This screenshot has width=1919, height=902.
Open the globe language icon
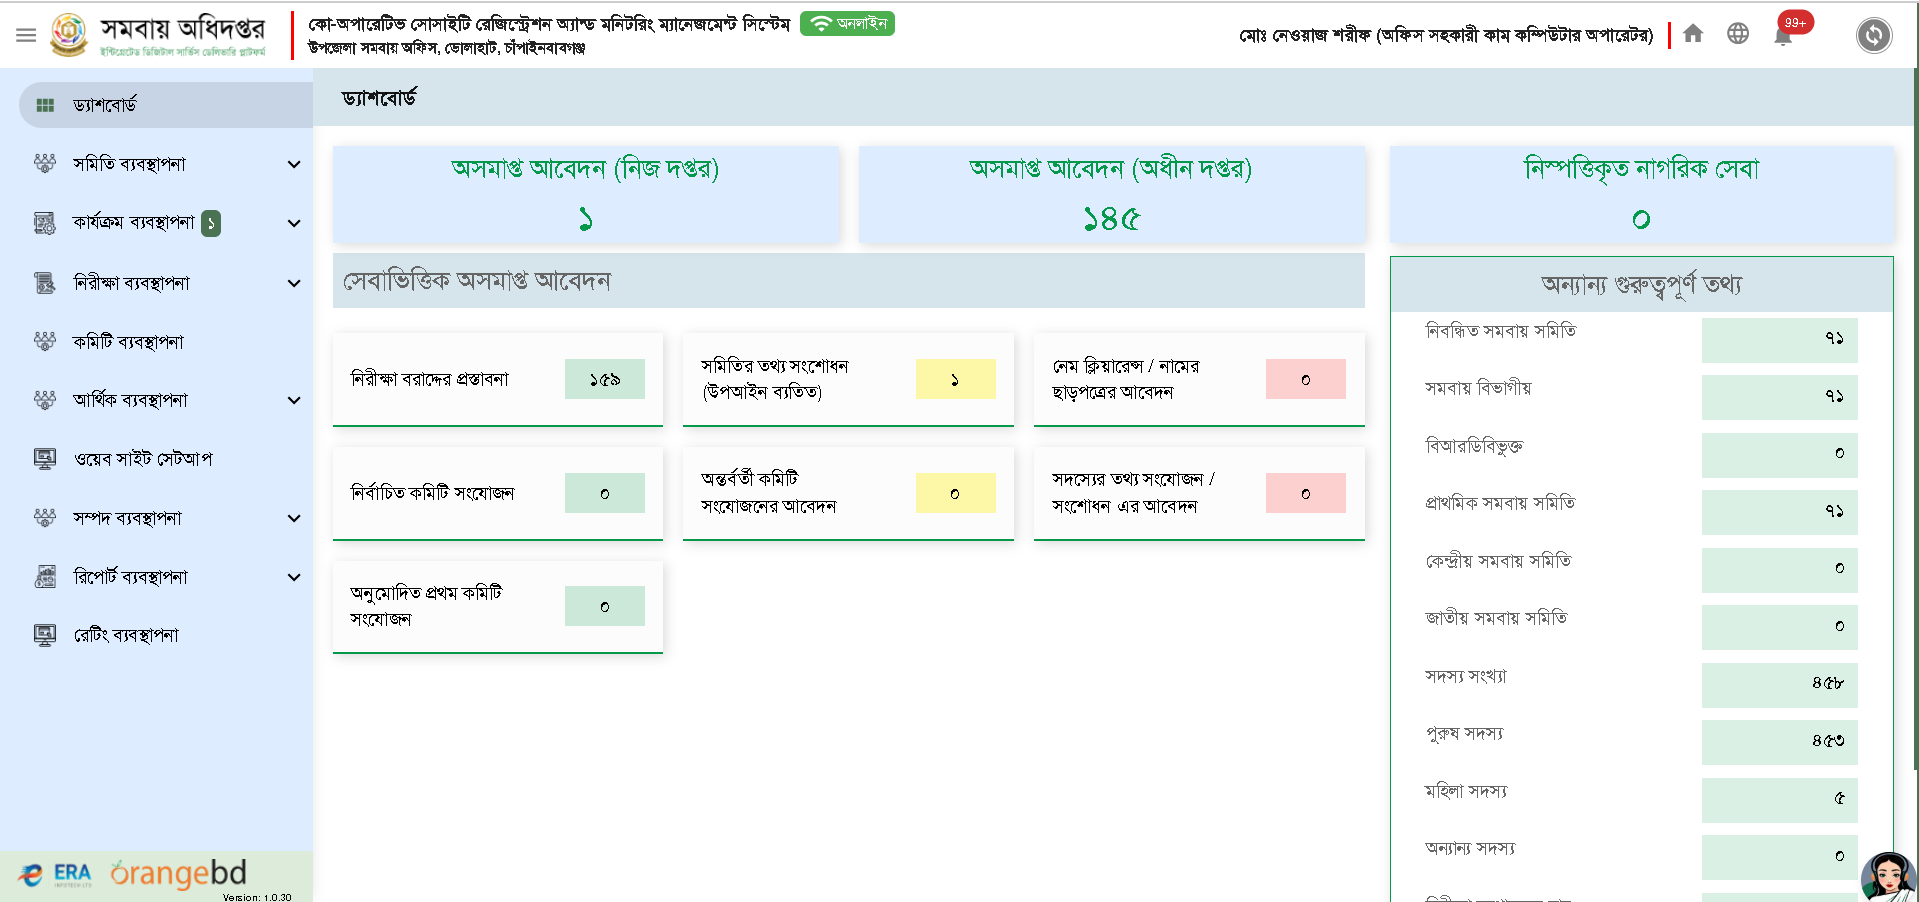click(1738, 34)
